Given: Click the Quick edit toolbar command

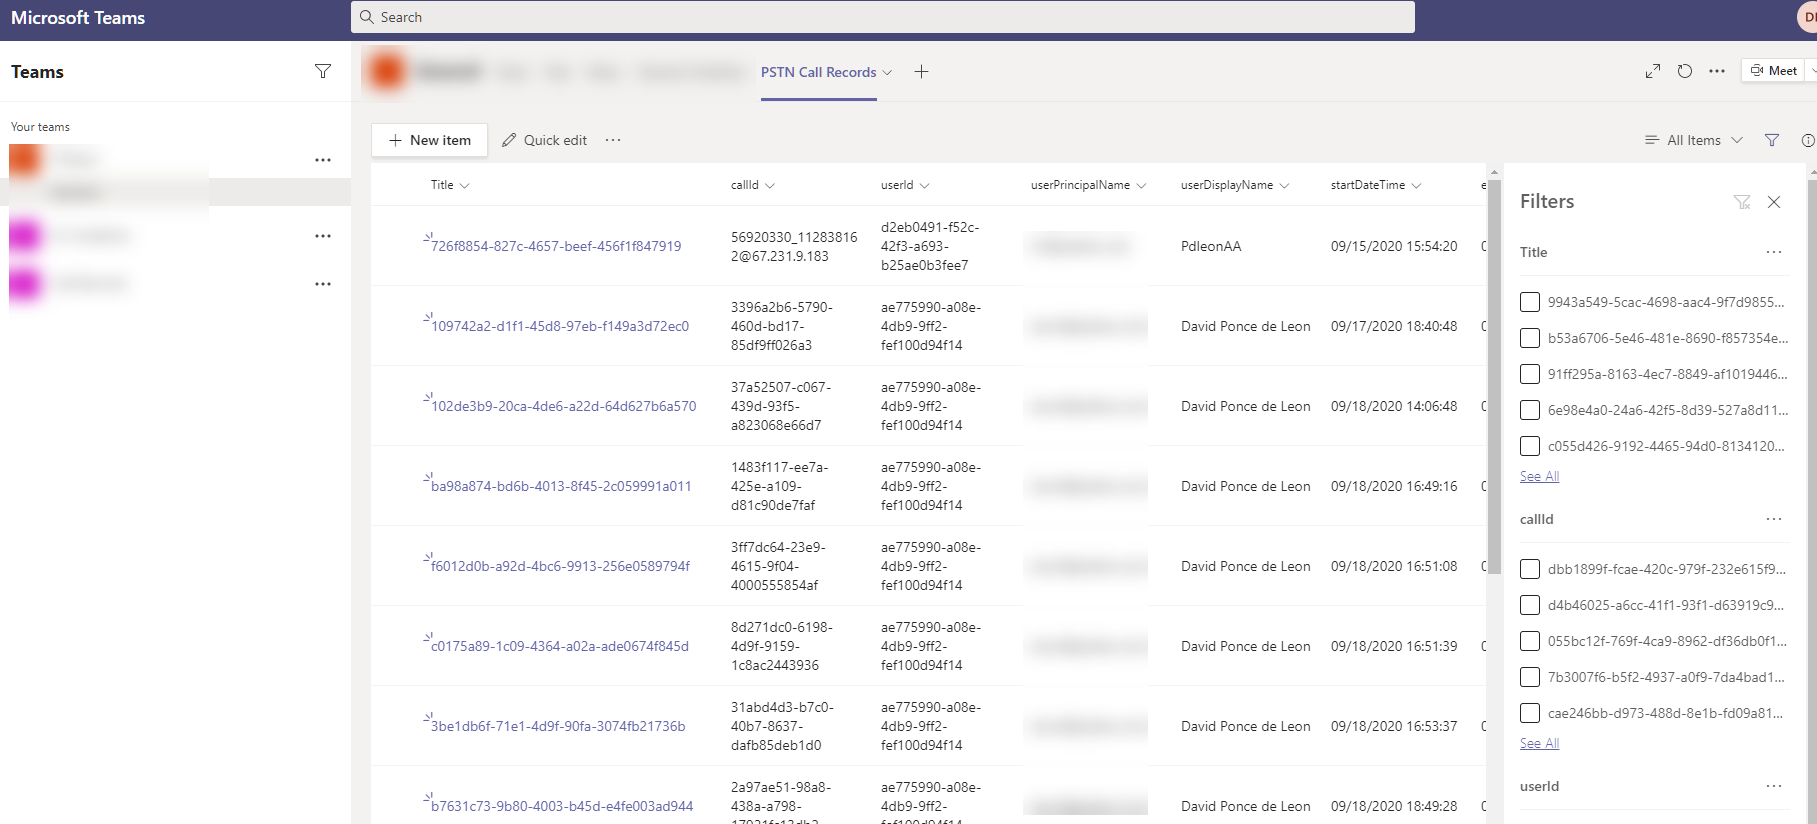Looking at the screenshot, I should pos(544,140).
